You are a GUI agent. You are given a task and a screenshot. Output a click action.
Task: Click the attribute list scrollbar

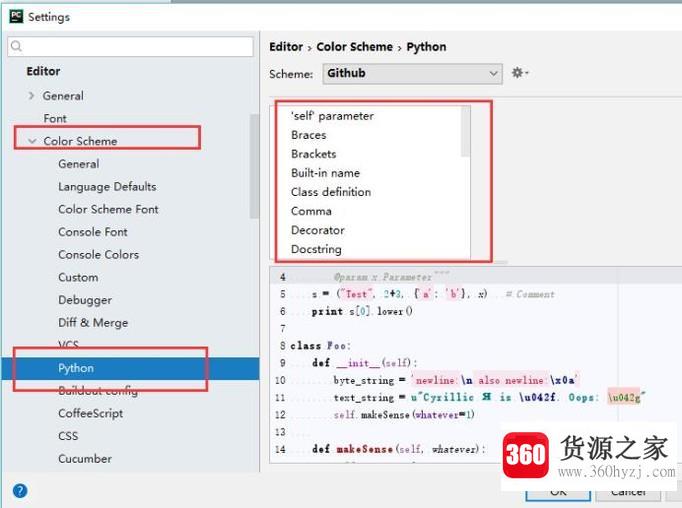[465, 131]
